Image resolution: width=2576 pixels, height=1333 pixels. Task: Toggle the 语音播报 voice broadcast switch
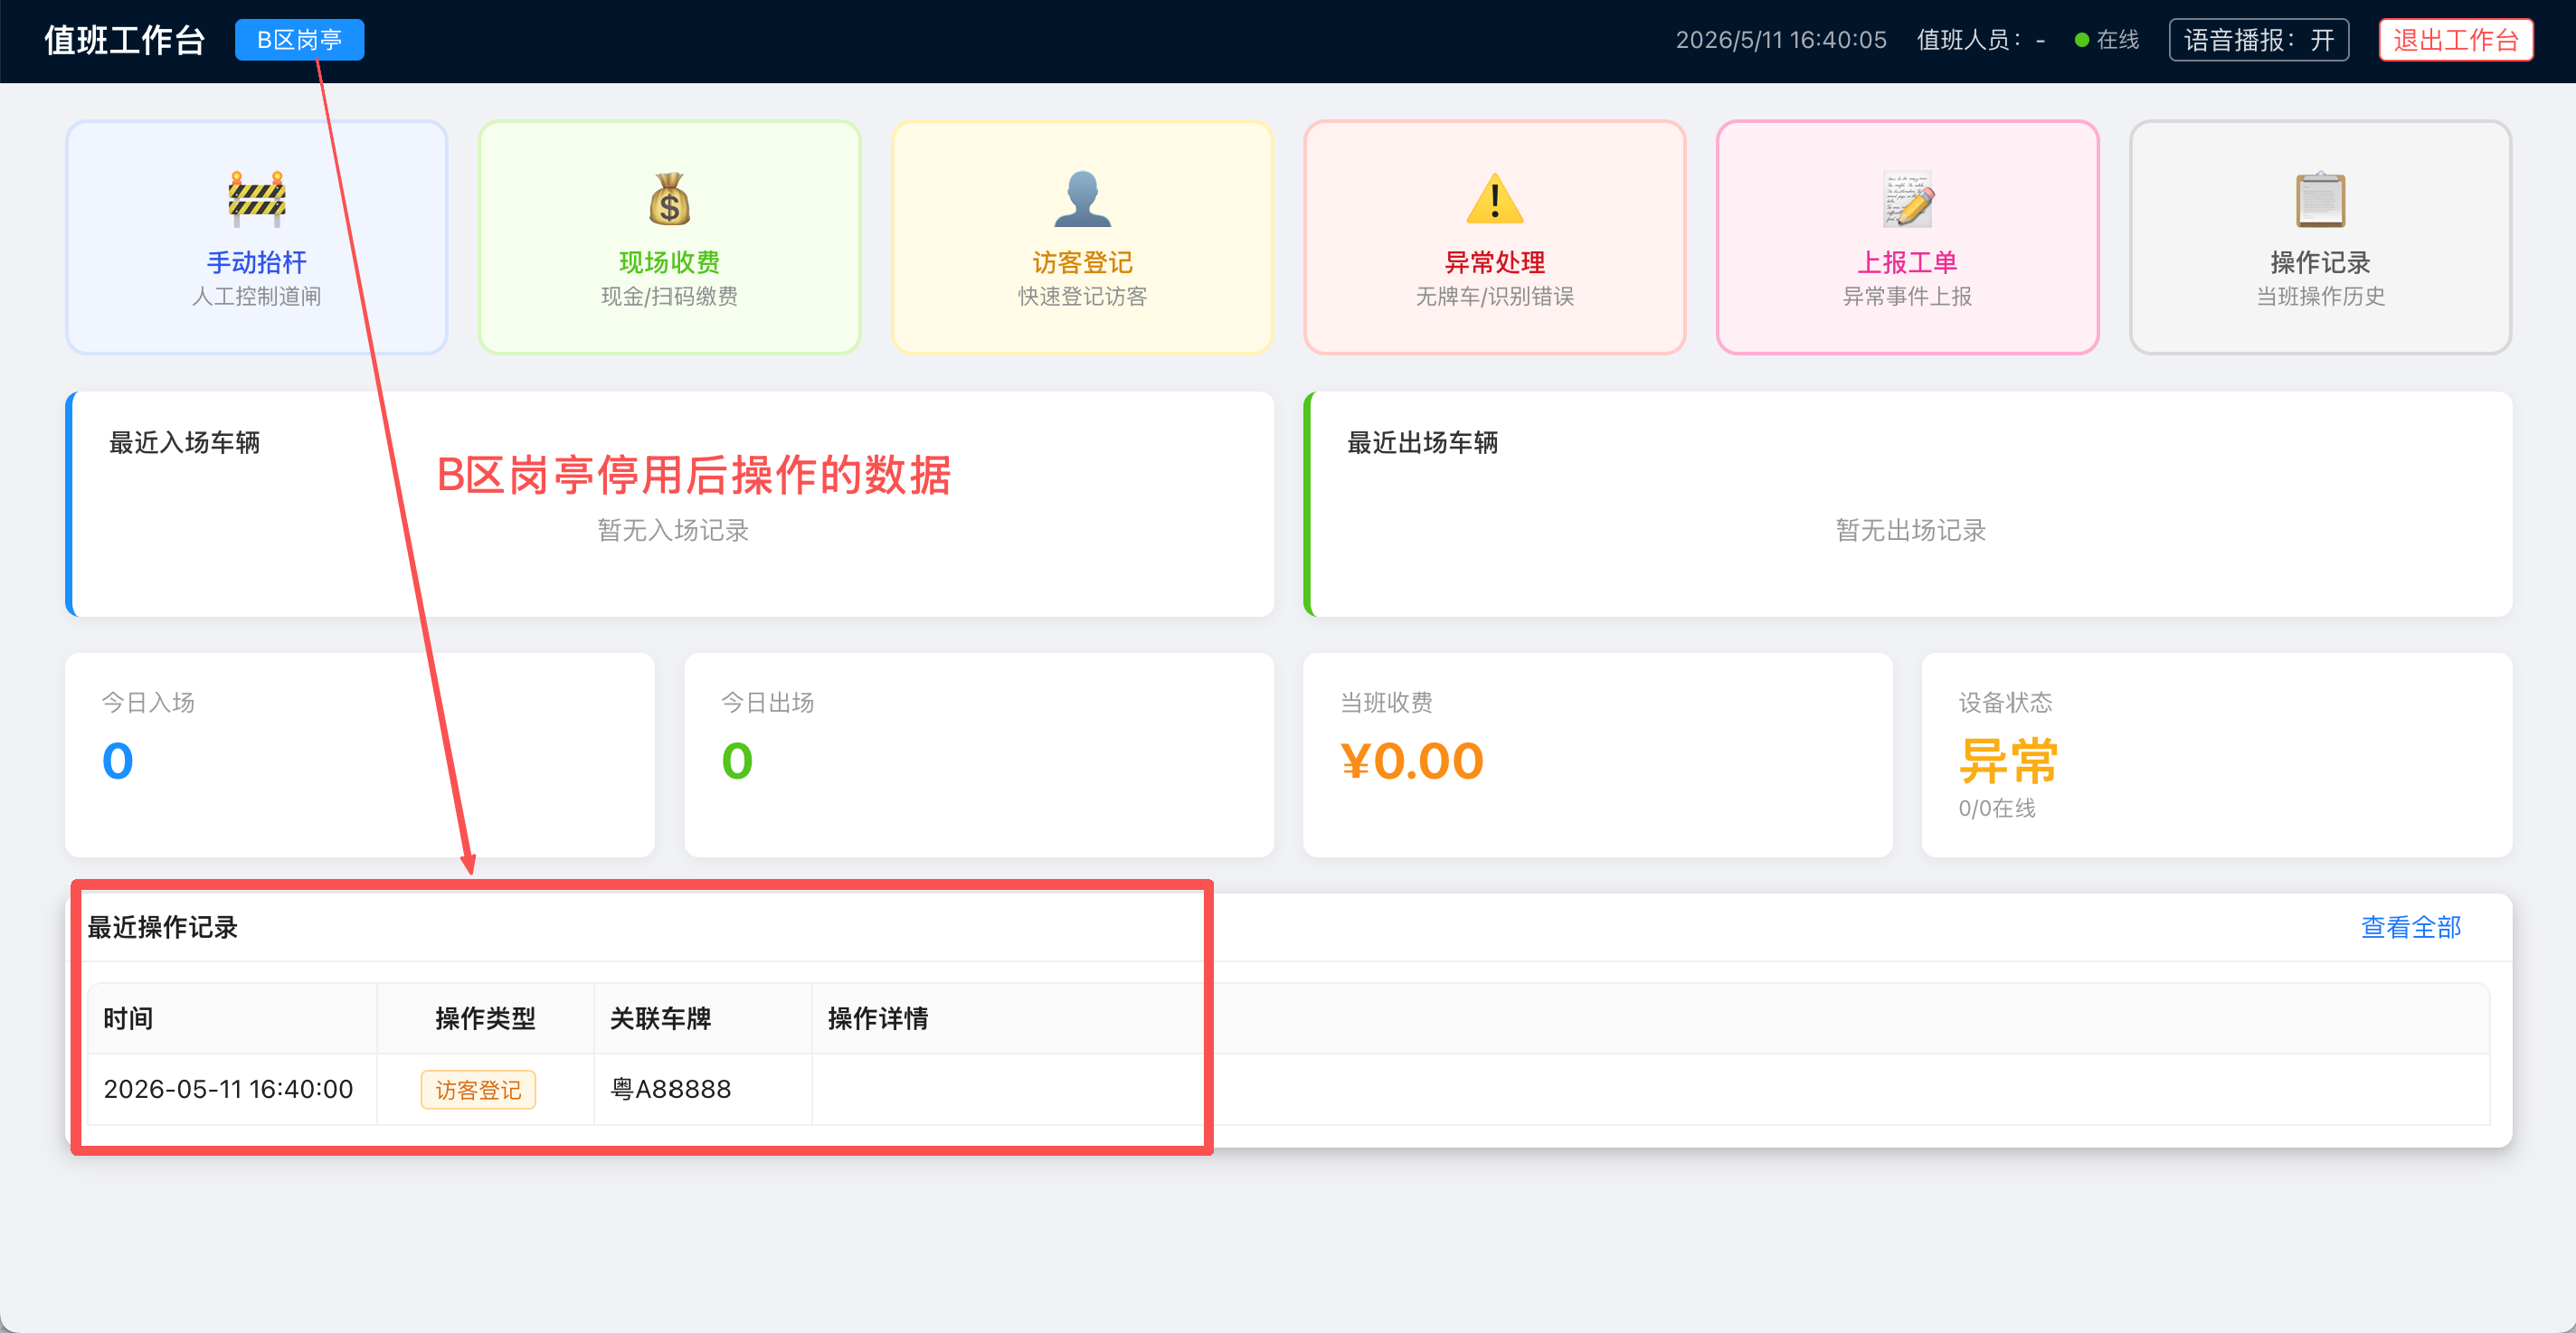click(x=2258, y=40)
